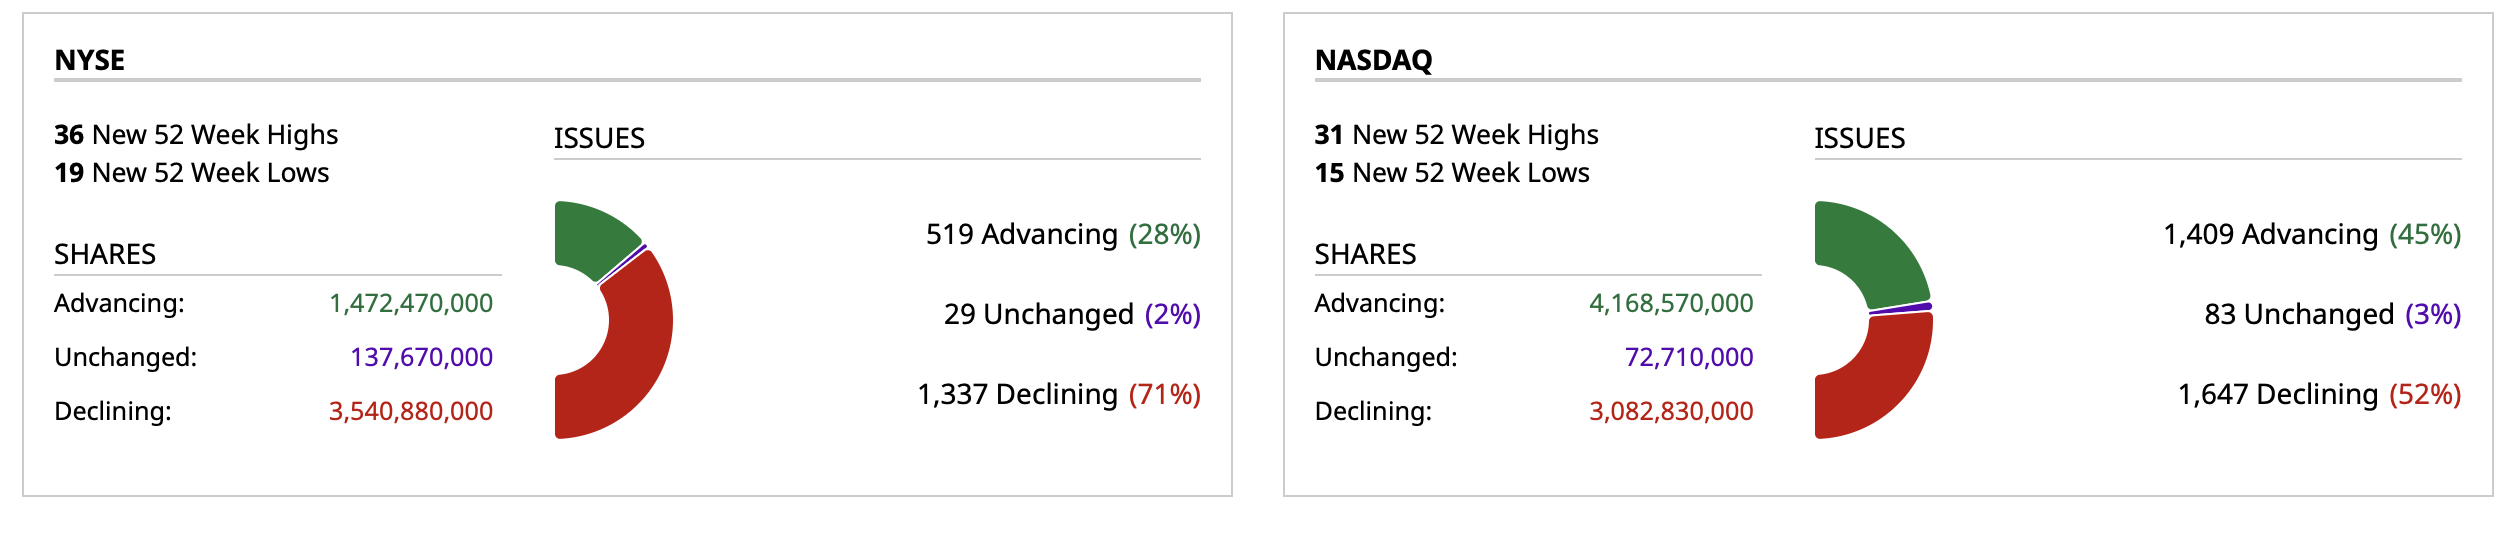Click NYSE's 19 New 52 Week Lows
The height and width of the screenshot is (534, 2516).
click(191, 173)
